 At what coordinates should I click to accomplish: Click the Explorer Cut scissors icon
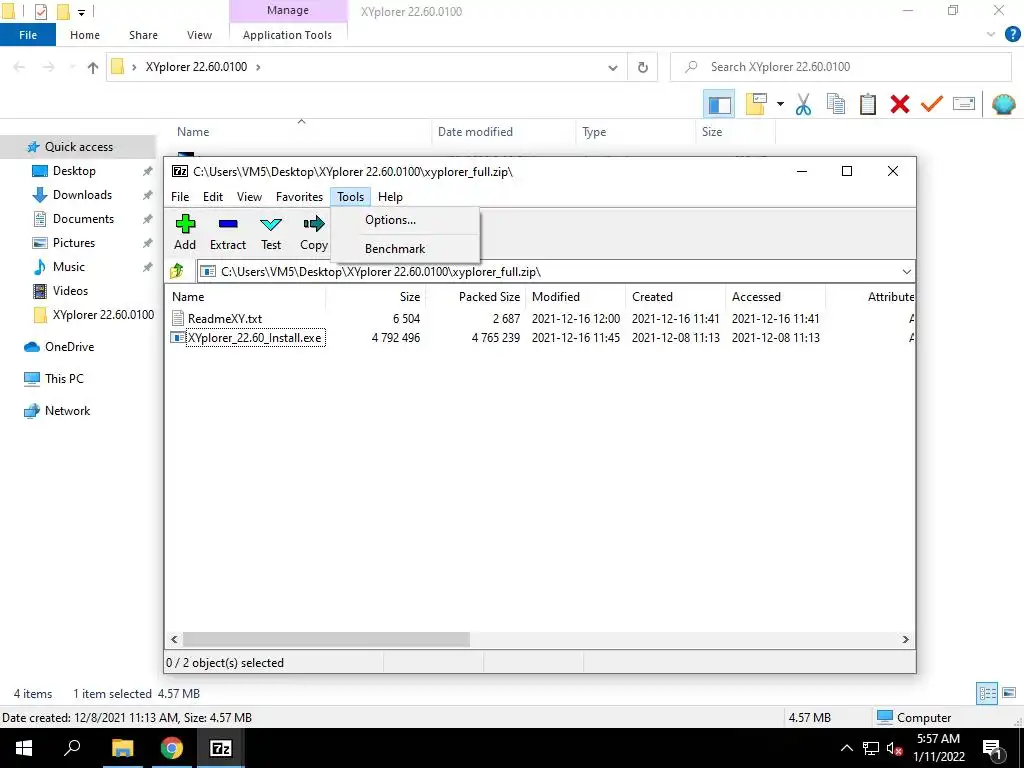(803, 104)
